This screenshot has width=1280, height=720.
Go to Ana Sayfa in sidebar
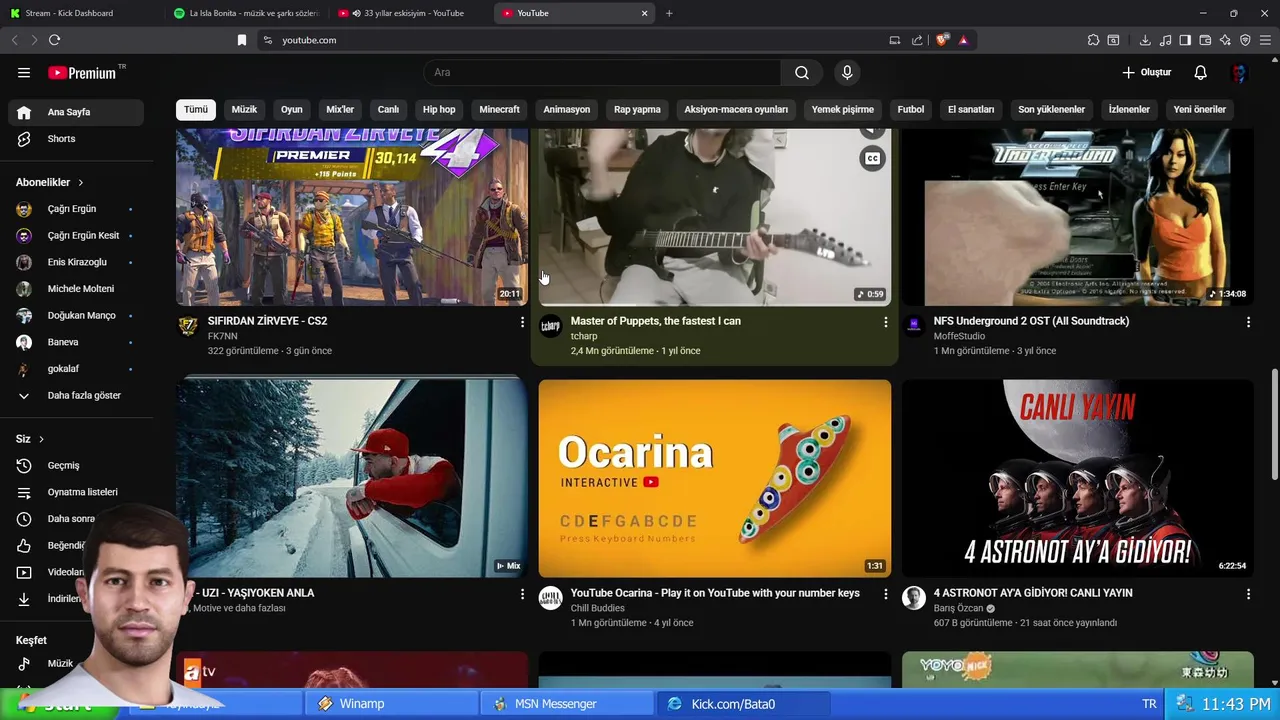coord(76,112)
